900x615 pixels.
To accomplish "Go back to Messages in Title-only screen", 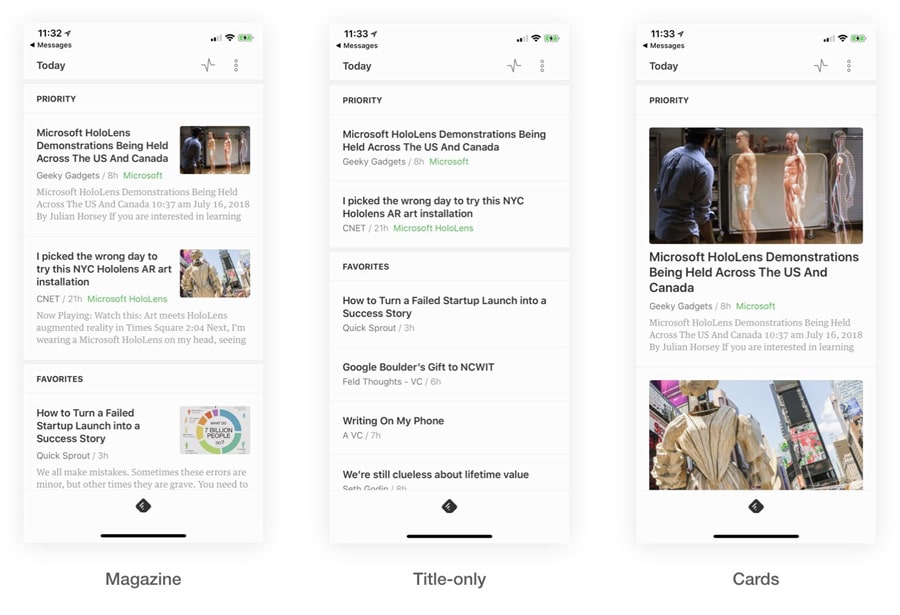I will tap(357, 45).
